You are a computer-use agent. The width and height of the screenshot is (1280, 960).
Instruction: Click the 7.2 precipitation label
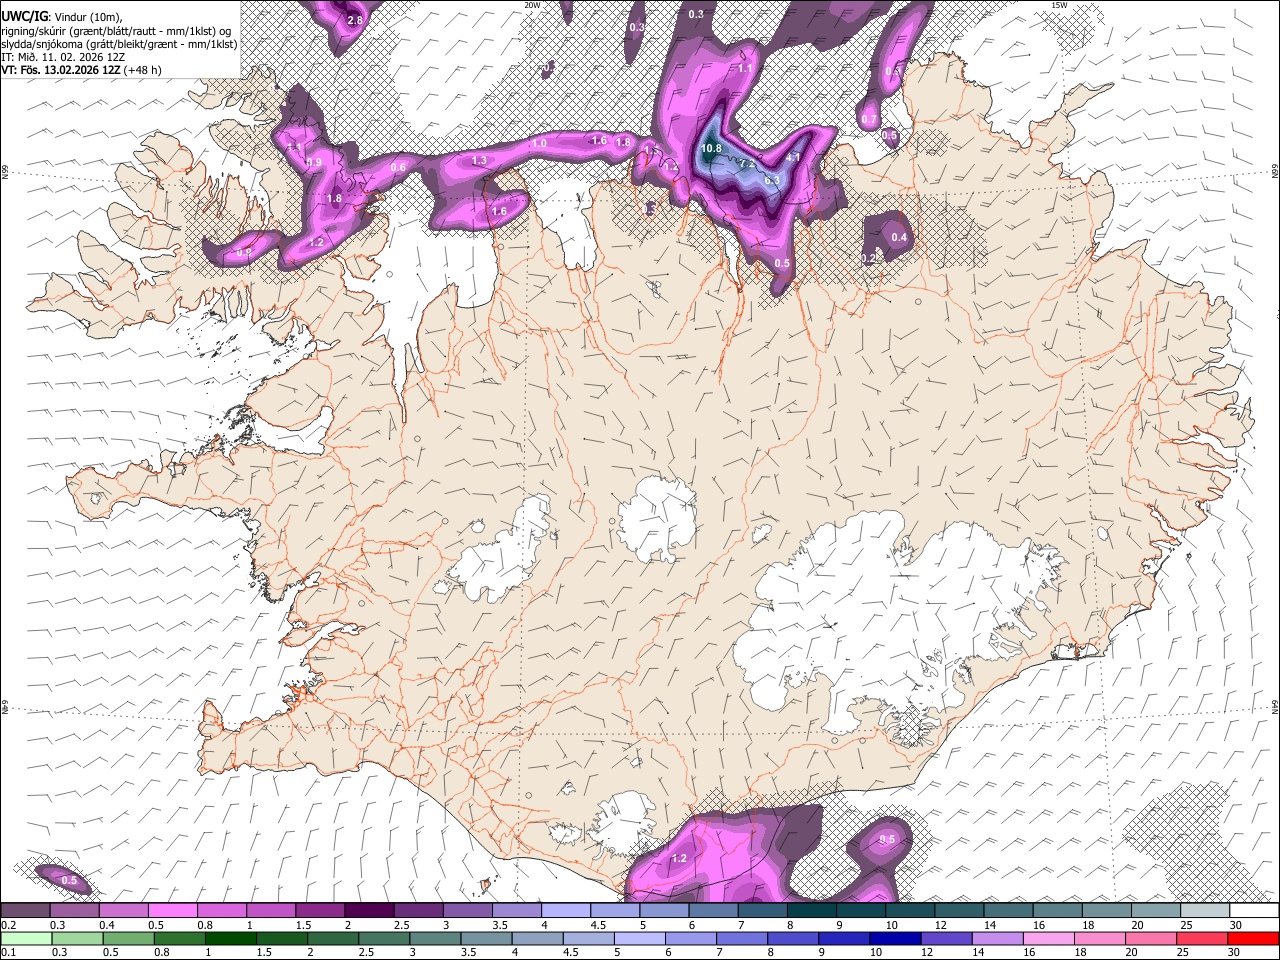tap(746, 163)
